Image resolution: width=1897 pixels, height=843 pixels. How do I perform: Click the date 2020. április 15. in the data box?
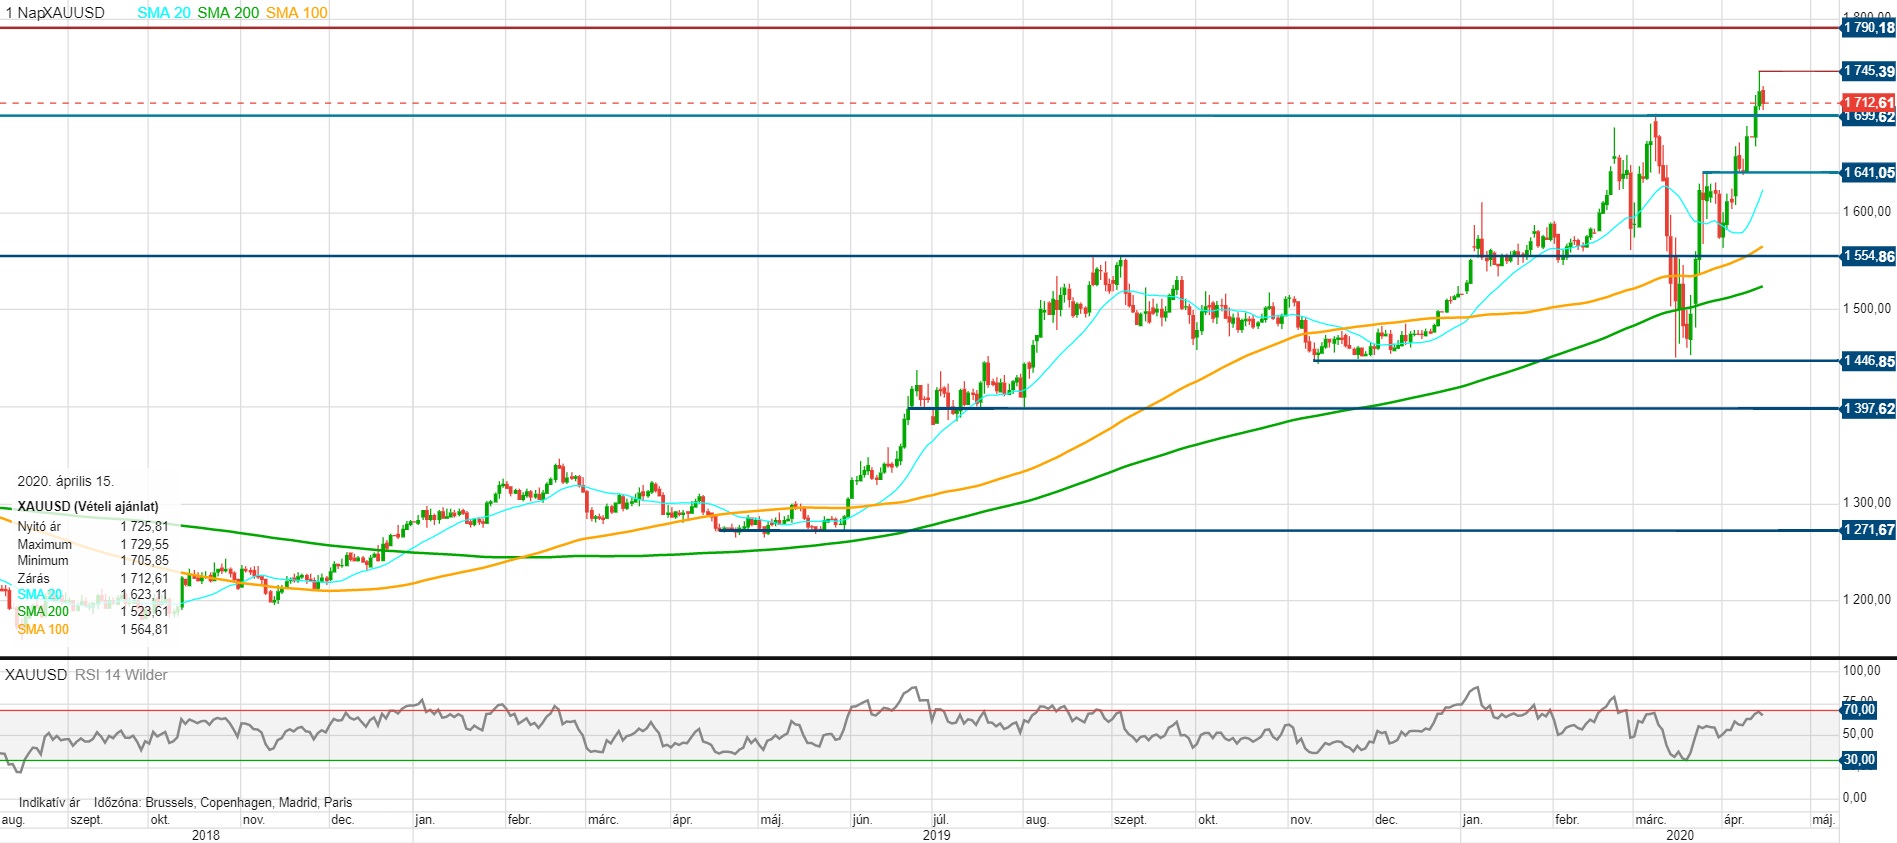click(65, 481)
